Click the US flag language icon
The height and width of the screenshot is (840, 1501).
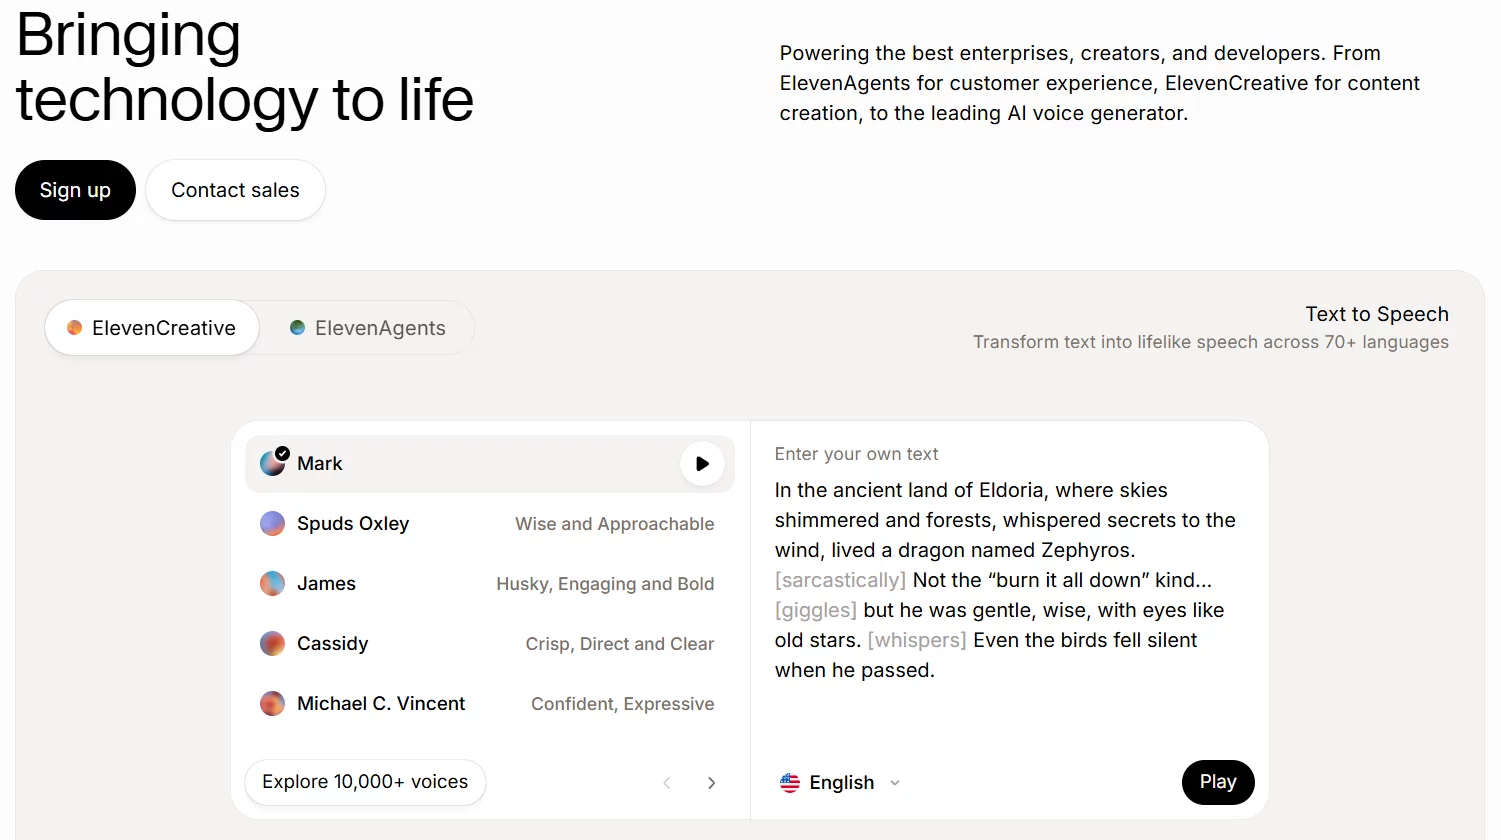click(790, 783)
